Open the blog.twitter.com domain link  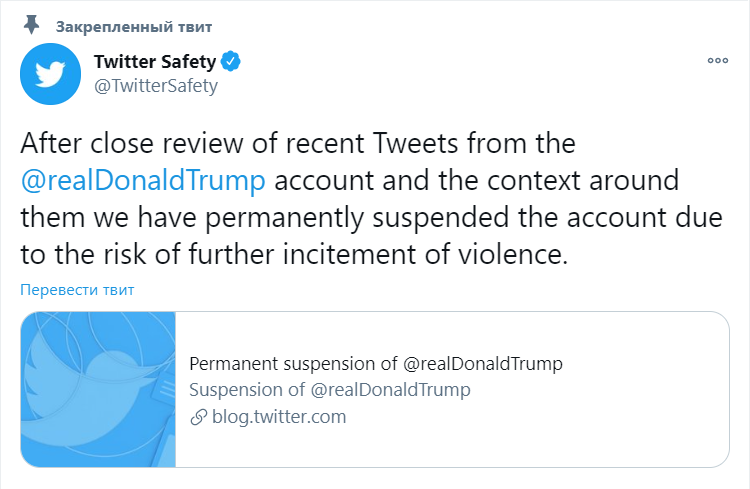click(279, 417)
